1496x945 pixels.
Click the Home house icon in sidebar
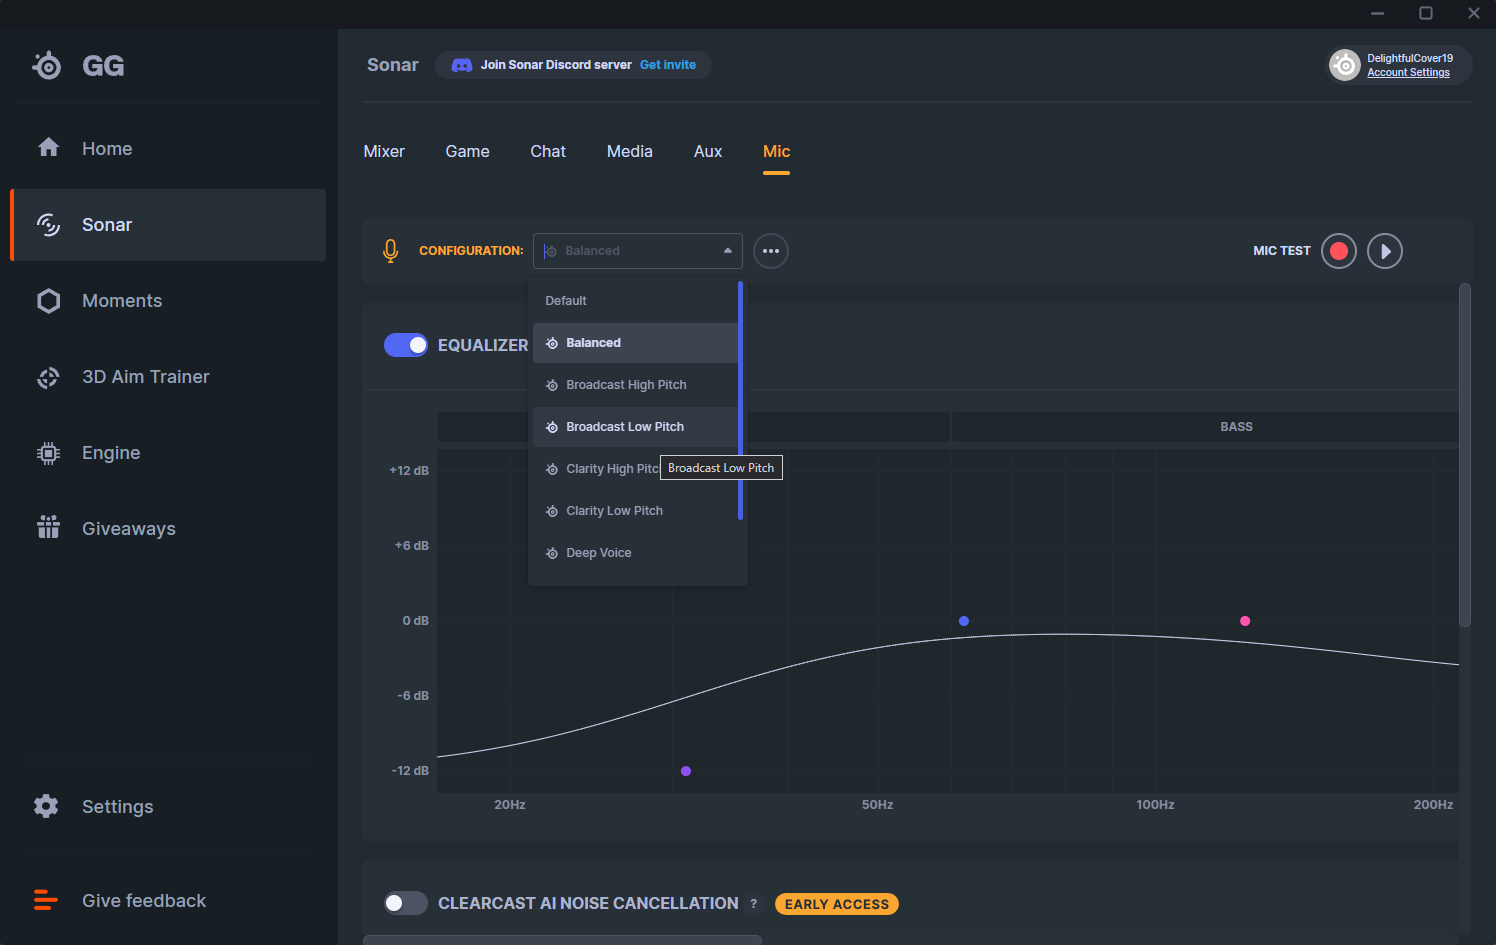coord(48,148)
